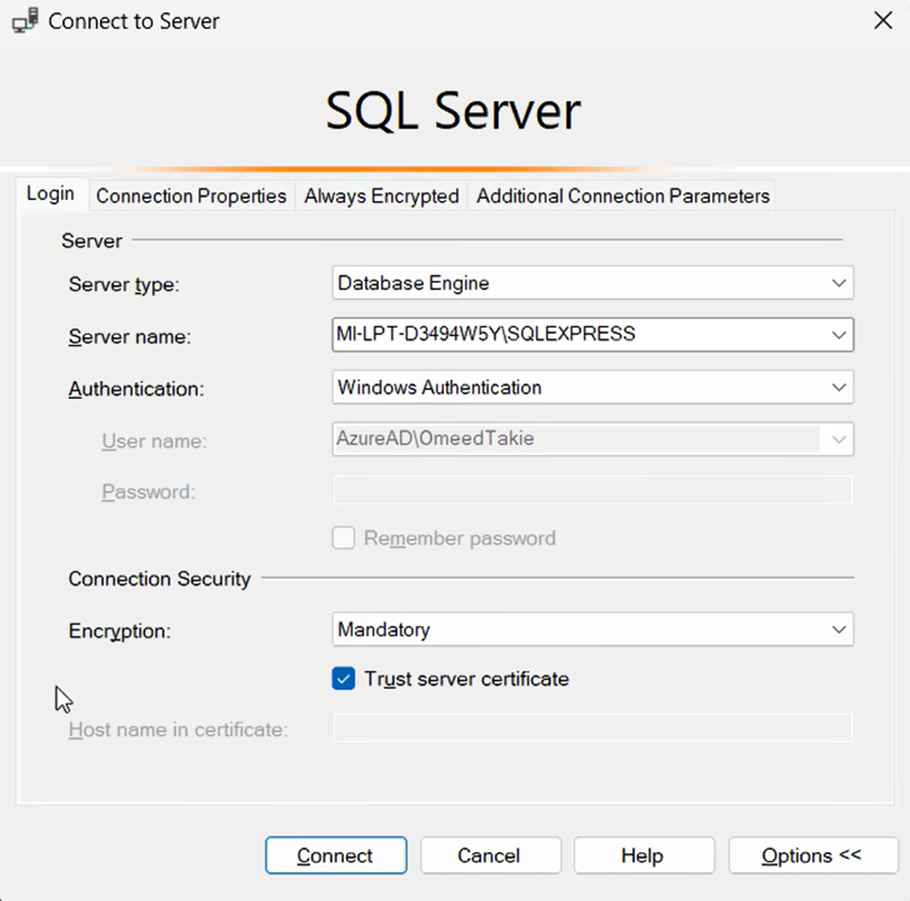Click the Authentication label
This screenshot has width=910, height=901.
[x=136, y=388]
